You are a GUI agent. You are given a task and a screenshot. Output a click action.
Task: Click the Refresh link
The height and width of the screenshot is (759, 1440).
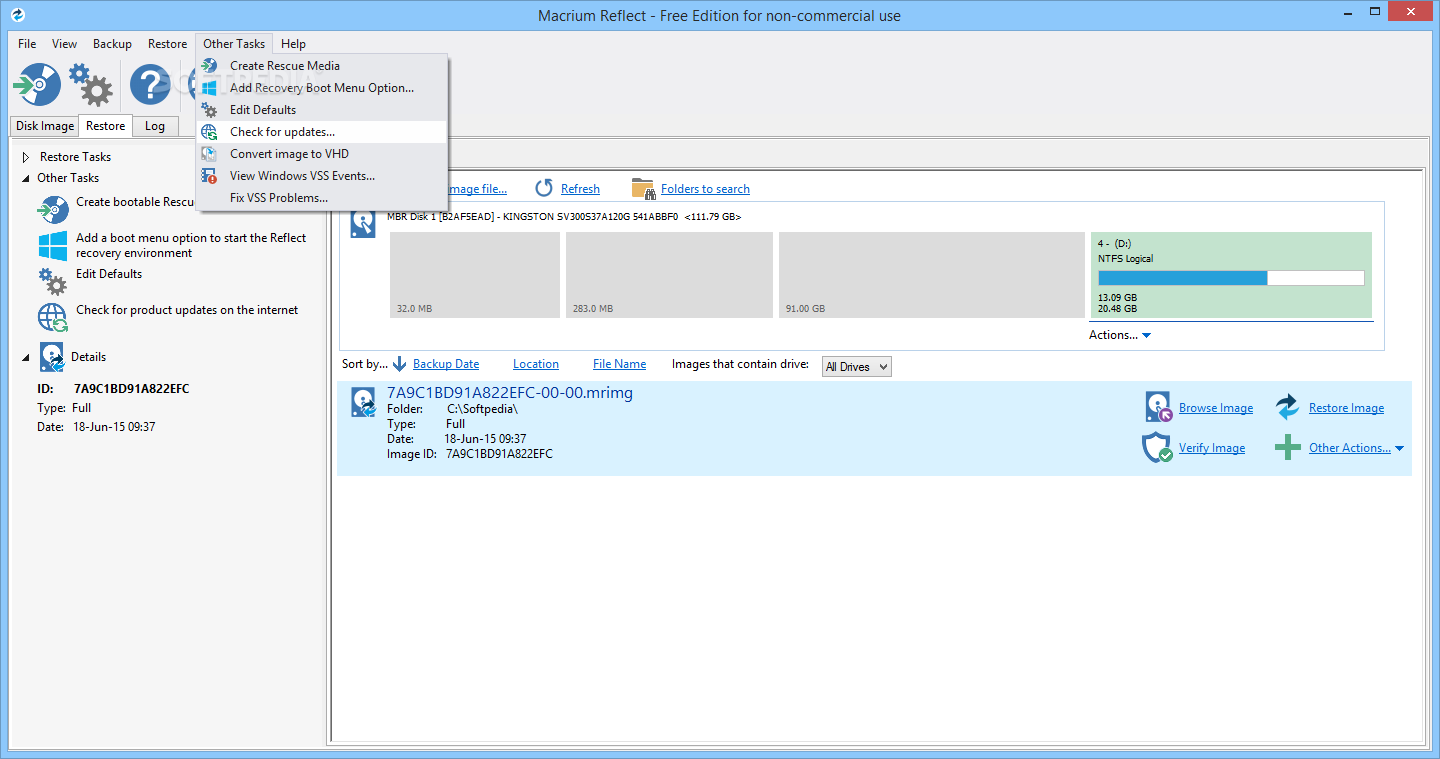tap(580, 189)
